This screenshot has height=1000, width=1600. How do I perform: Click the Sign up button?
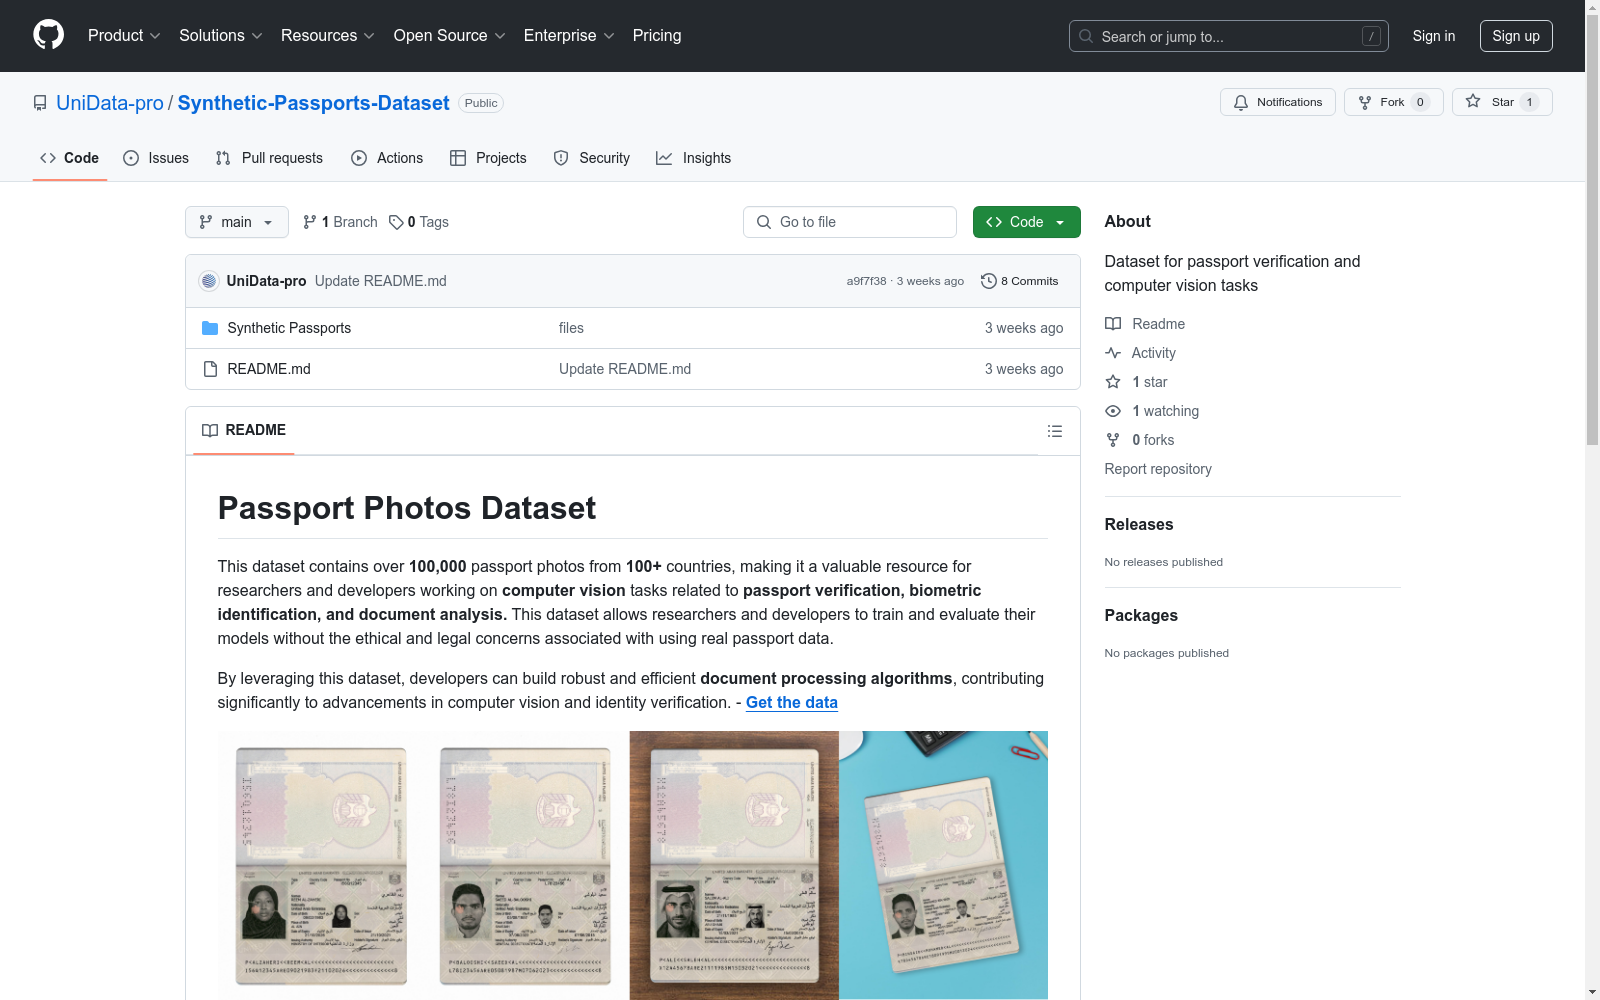pyautogui.click(x=1516, y=36)
